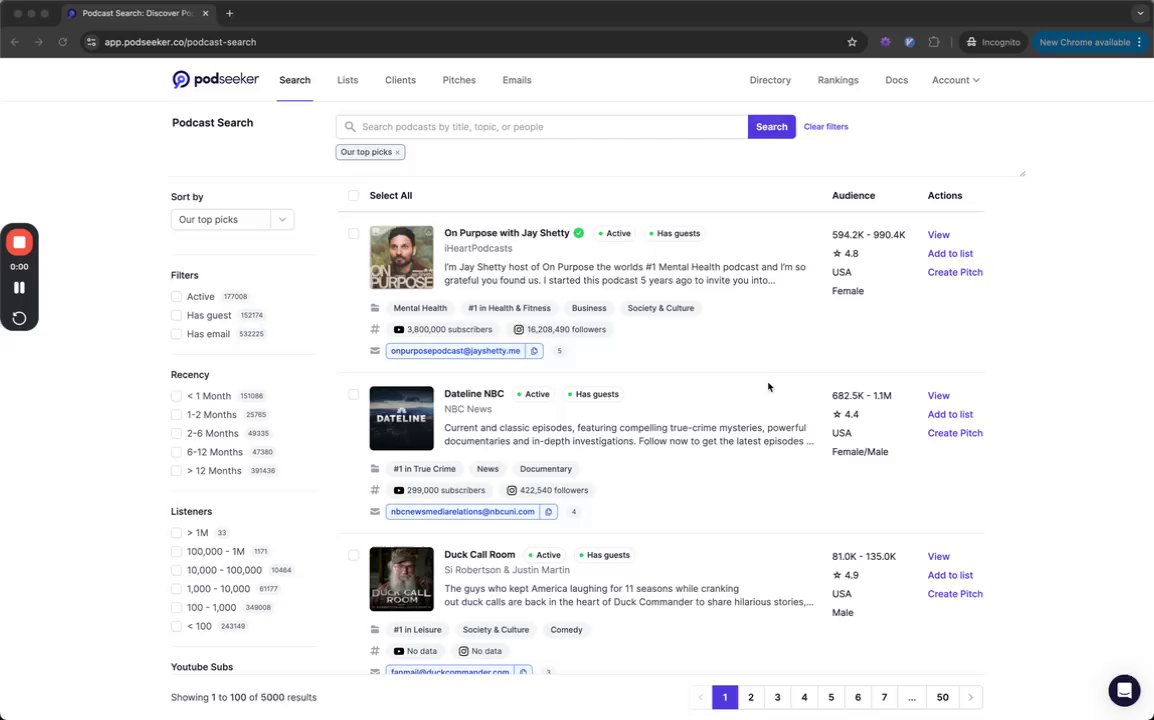Open the Clients tab
The height and width of the screenshot is (720, 1154).
[x=400, y=80]
